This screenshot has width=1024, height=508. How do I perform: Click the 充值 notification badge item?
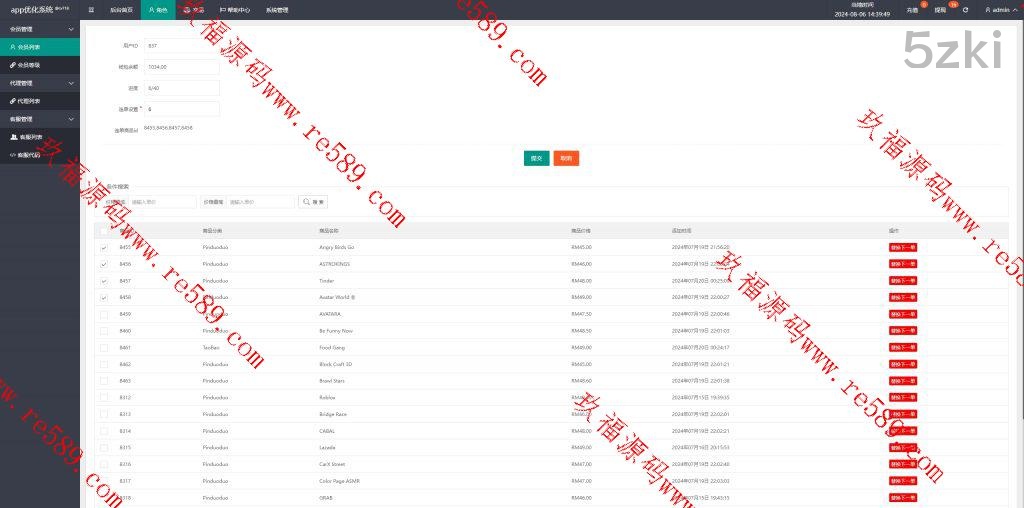[912, 9]
